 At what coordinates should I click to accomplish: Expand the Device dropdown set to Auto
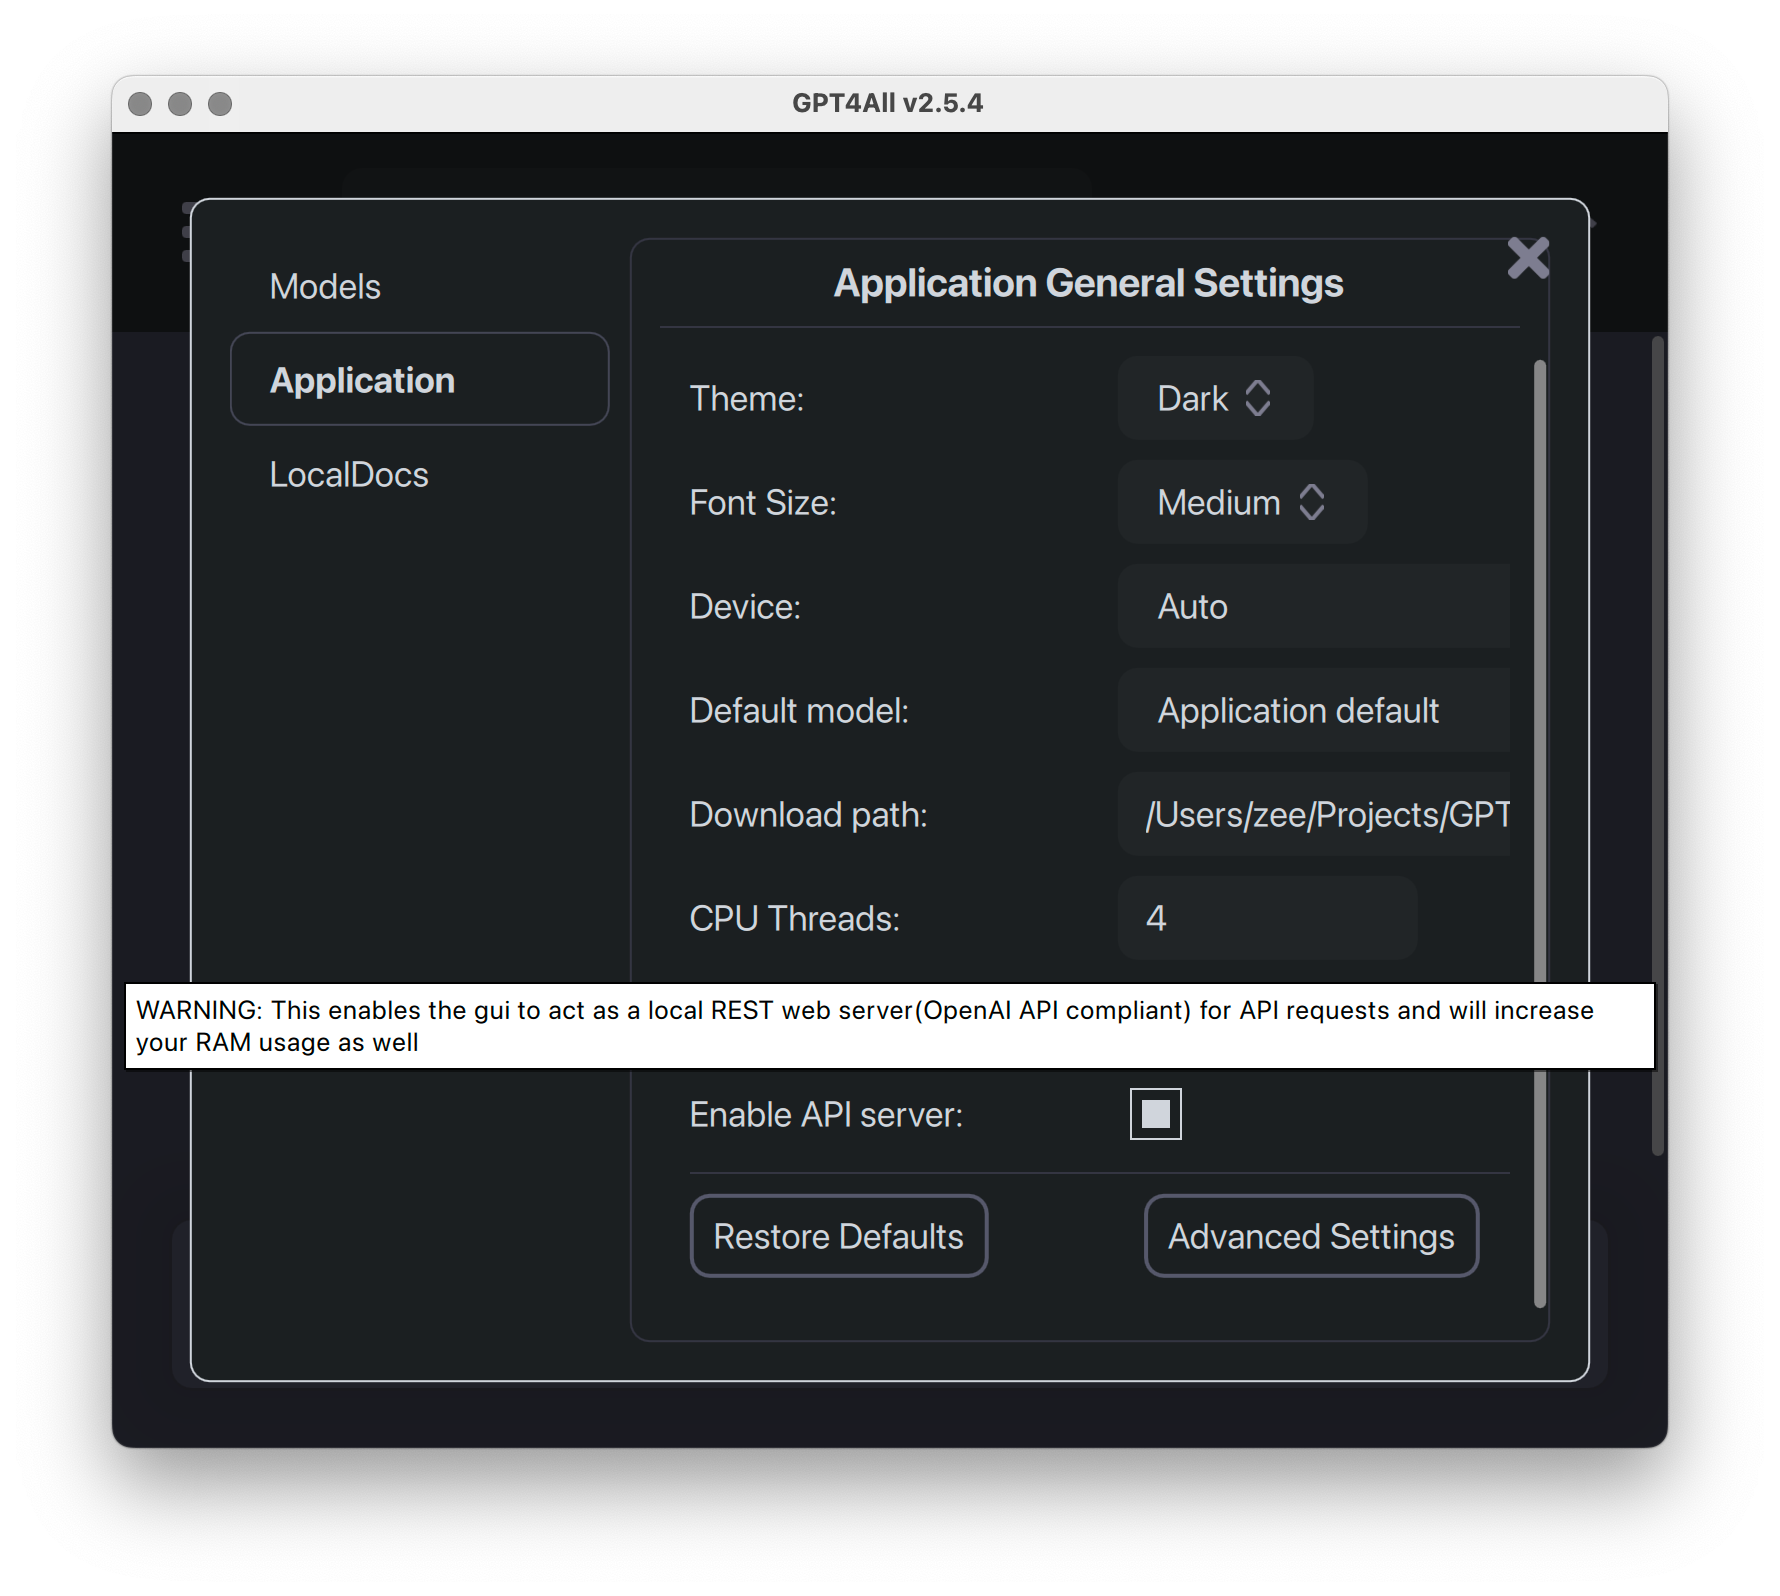tap(1314, 606)
